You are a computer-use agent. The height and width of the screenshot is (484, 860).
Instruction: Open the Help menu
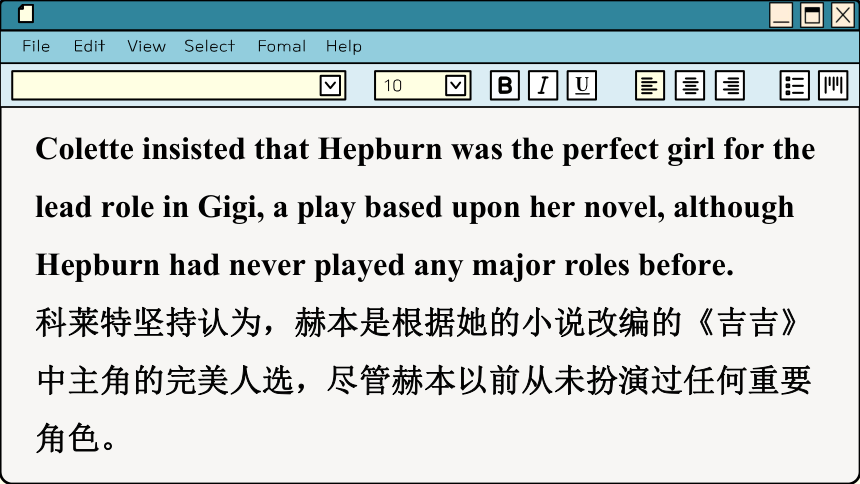click(344, 46)
